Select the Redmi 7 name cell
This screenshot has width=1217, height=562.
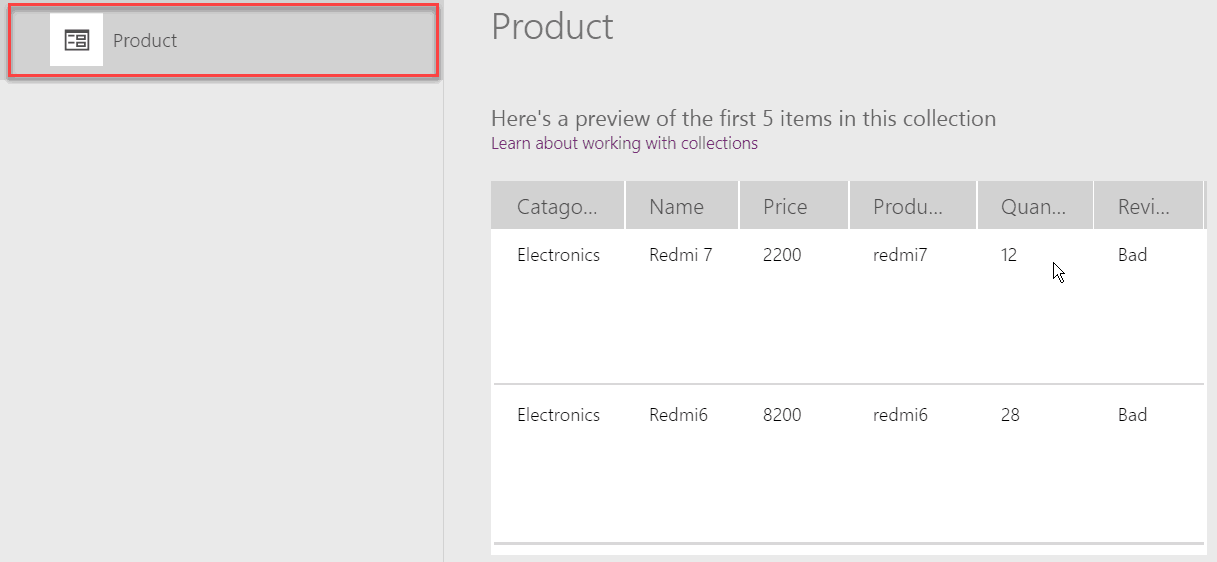tap(680, 255)
